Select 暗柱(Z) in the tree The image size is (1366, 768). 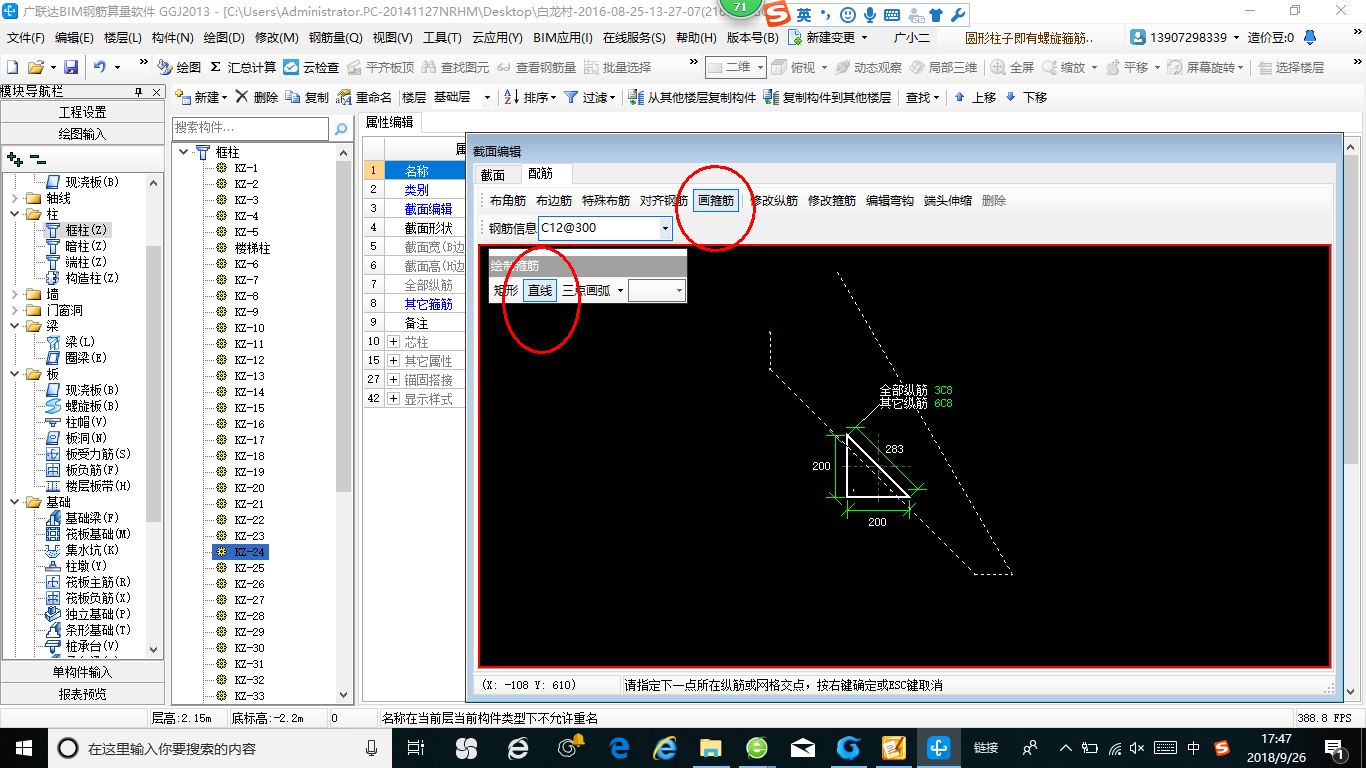[x=84, y=246]
